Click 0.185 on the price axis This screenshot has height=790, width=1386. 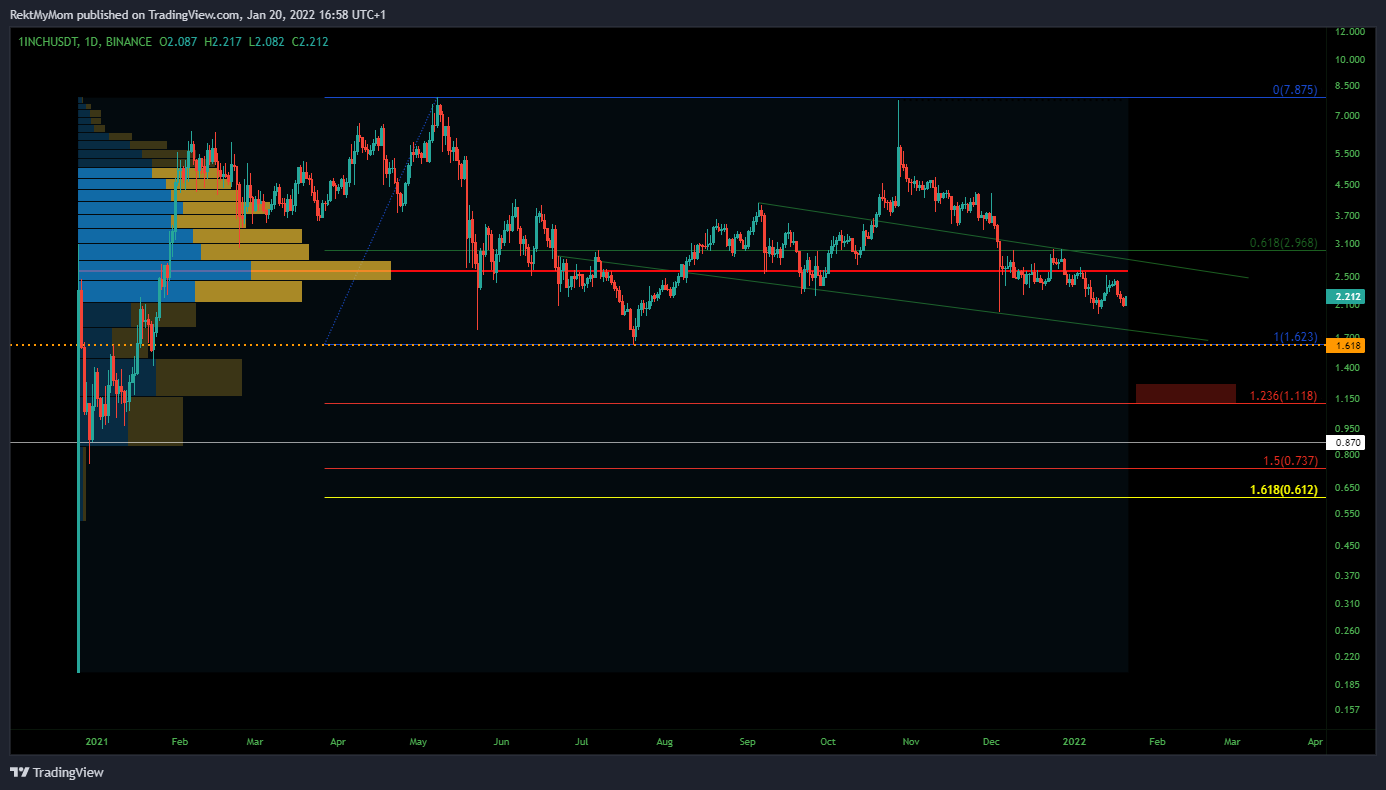[x=1349, y=685]
